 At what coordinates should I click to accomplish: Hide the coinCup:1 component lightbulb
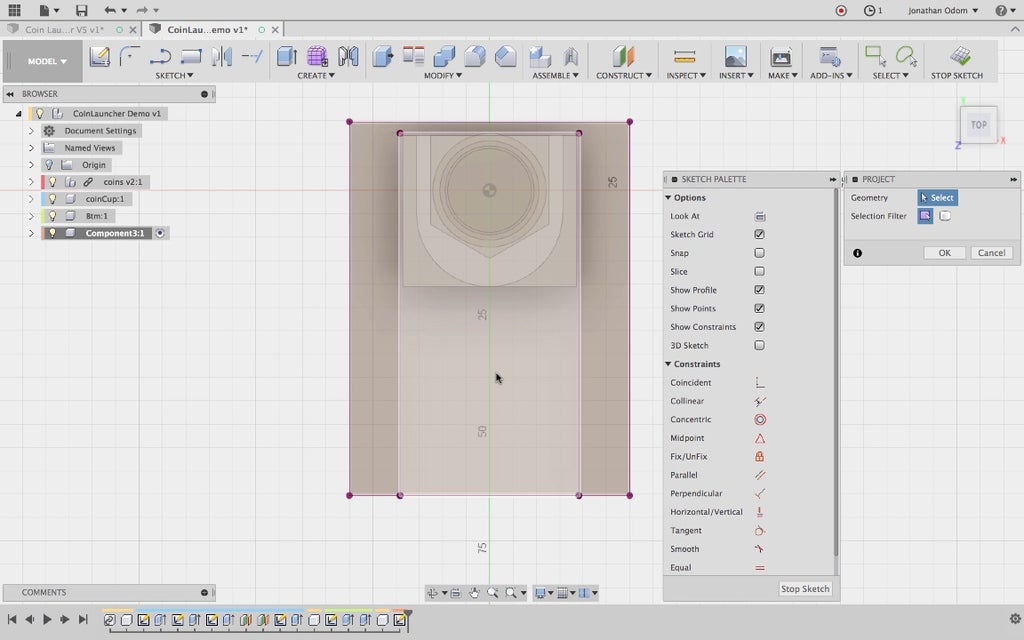pyautogui.click(x=52, y=199)
